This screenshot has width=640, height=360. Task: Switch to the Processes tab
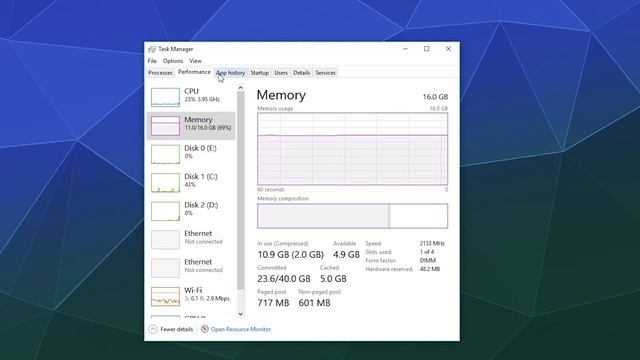(160, 73)
